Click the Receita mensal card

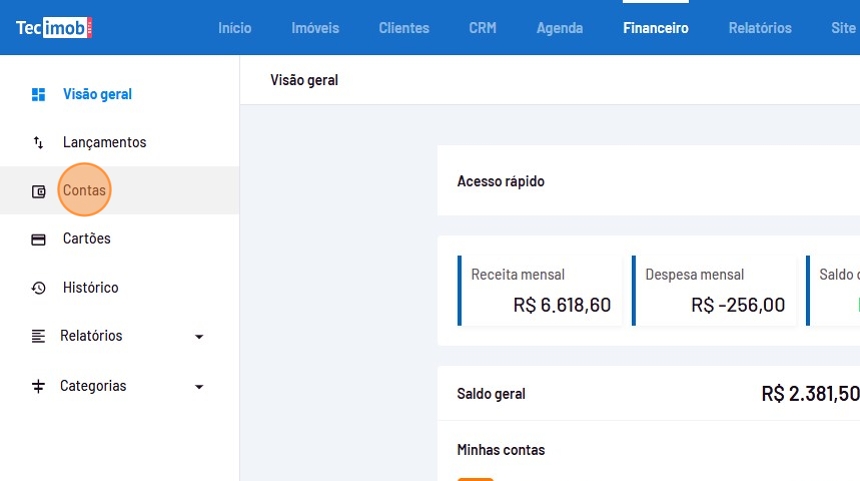coord(540,290)
